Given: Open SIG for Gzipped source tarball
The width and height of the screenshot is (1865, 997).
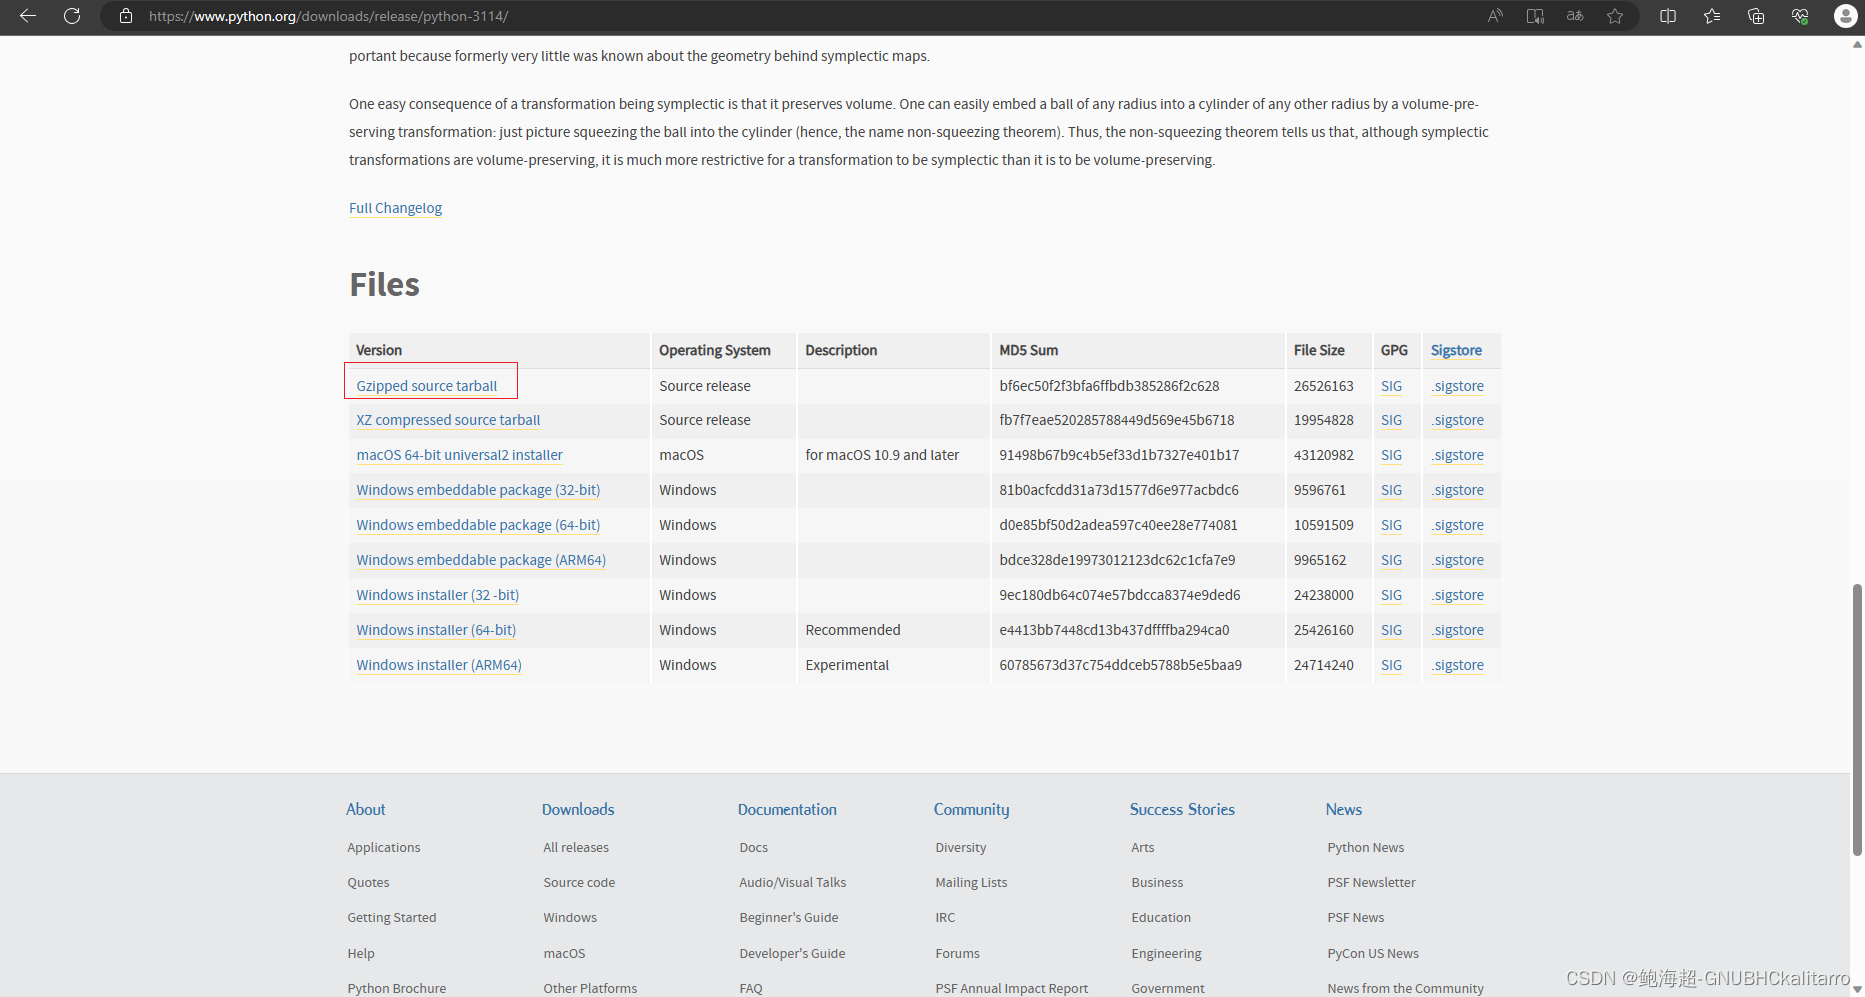Looking at the screenshot, I should pyautogui.click(x=1391, y=386).
